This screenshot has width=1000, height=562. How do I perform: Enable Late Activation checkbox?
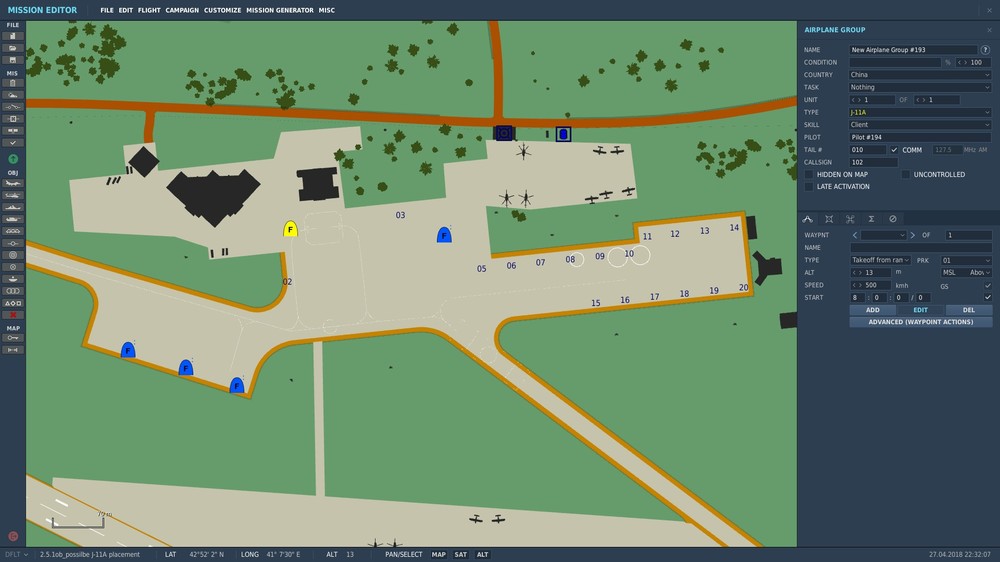coord(809,187)
